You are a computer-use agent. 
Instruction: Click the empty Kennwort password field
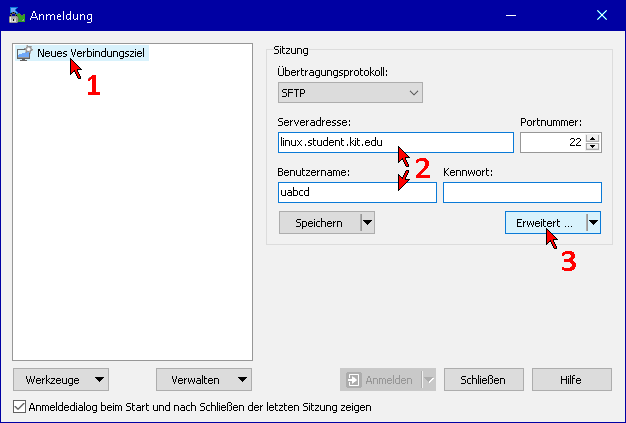click(x=522, y=192)
